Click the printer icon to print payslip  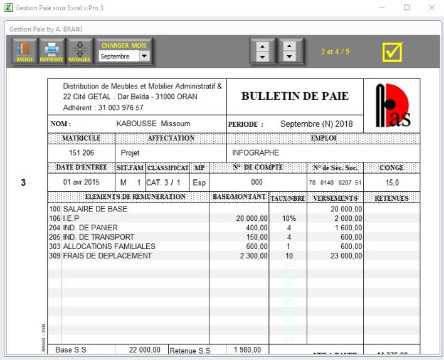[52, 51]
